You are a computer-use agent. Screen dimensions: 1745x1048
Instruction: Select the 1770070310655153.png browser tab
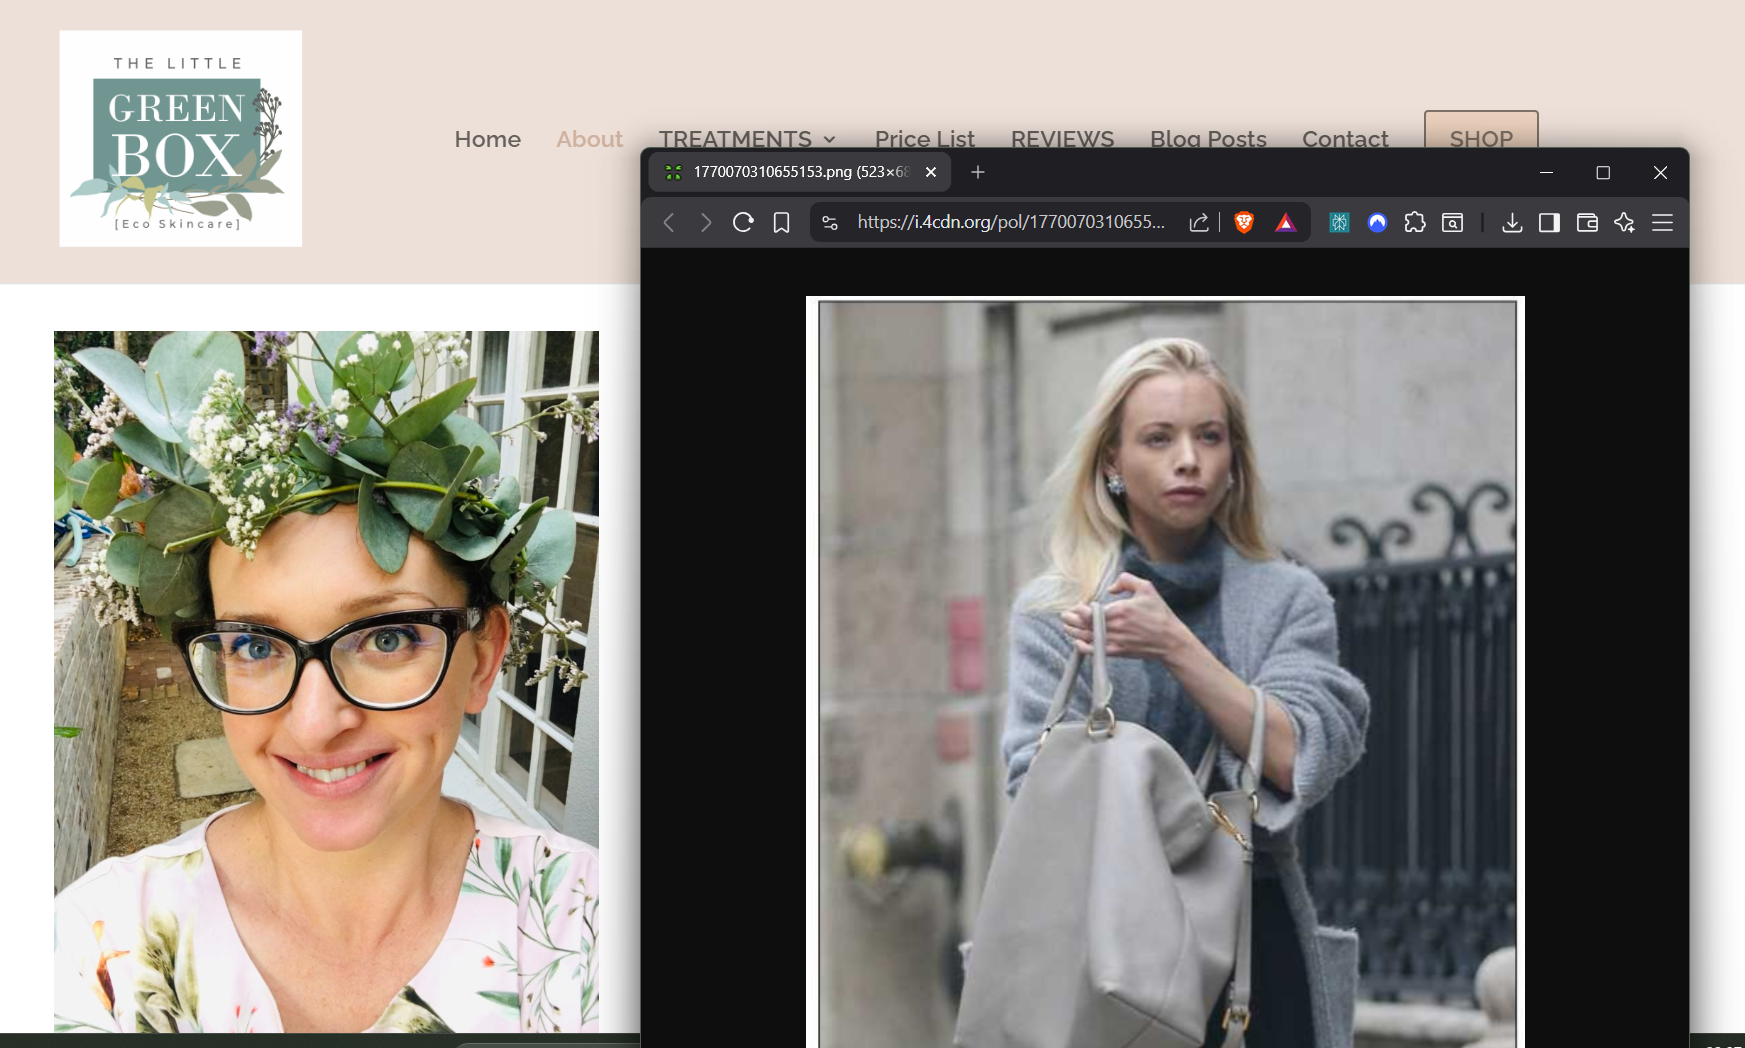pyautogui.click(x=800, y=172)
